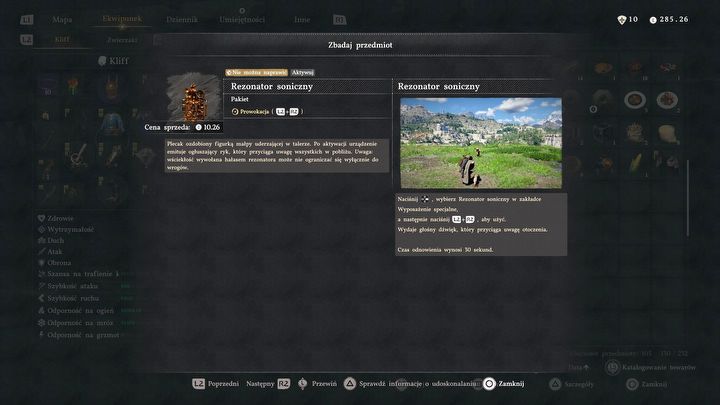
Task: Click the L2 Poprzedni button icon
Action: point(198,383)
